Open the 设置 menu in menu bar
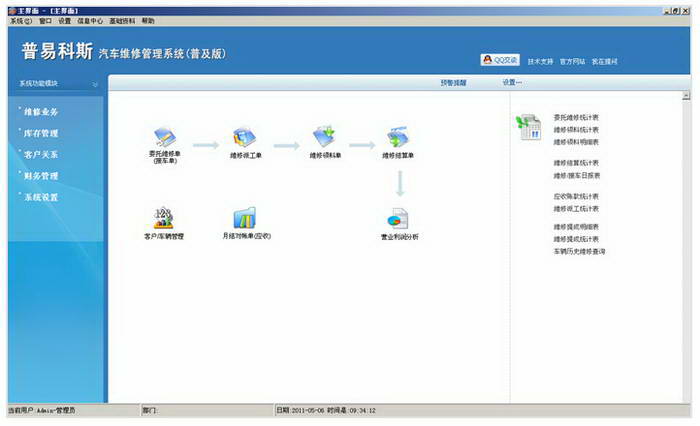 [x=64, y=21]
